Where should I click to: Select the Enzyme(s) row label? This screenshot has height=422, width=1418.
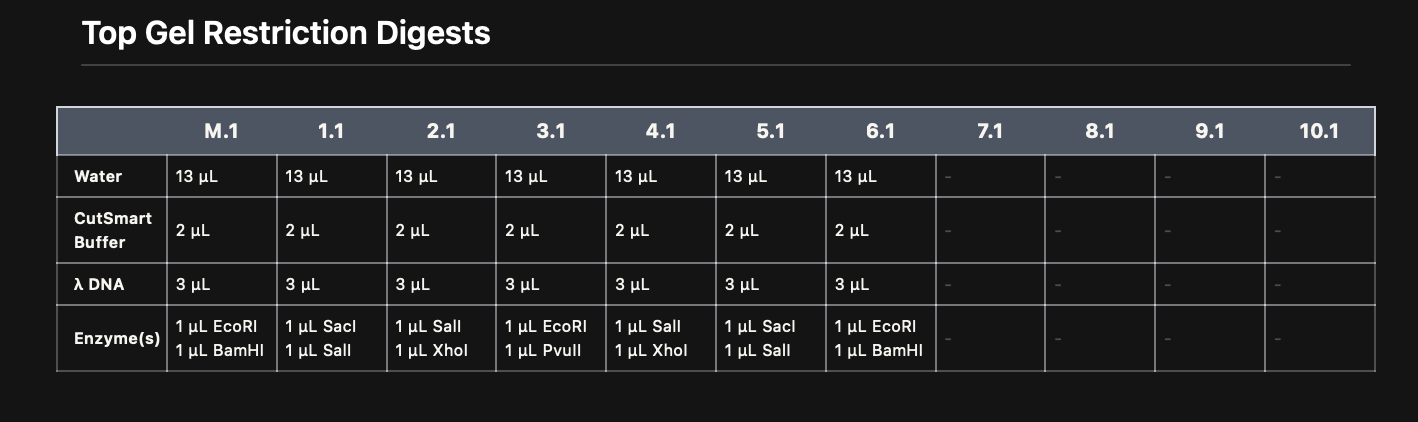(x=117, y=339)
